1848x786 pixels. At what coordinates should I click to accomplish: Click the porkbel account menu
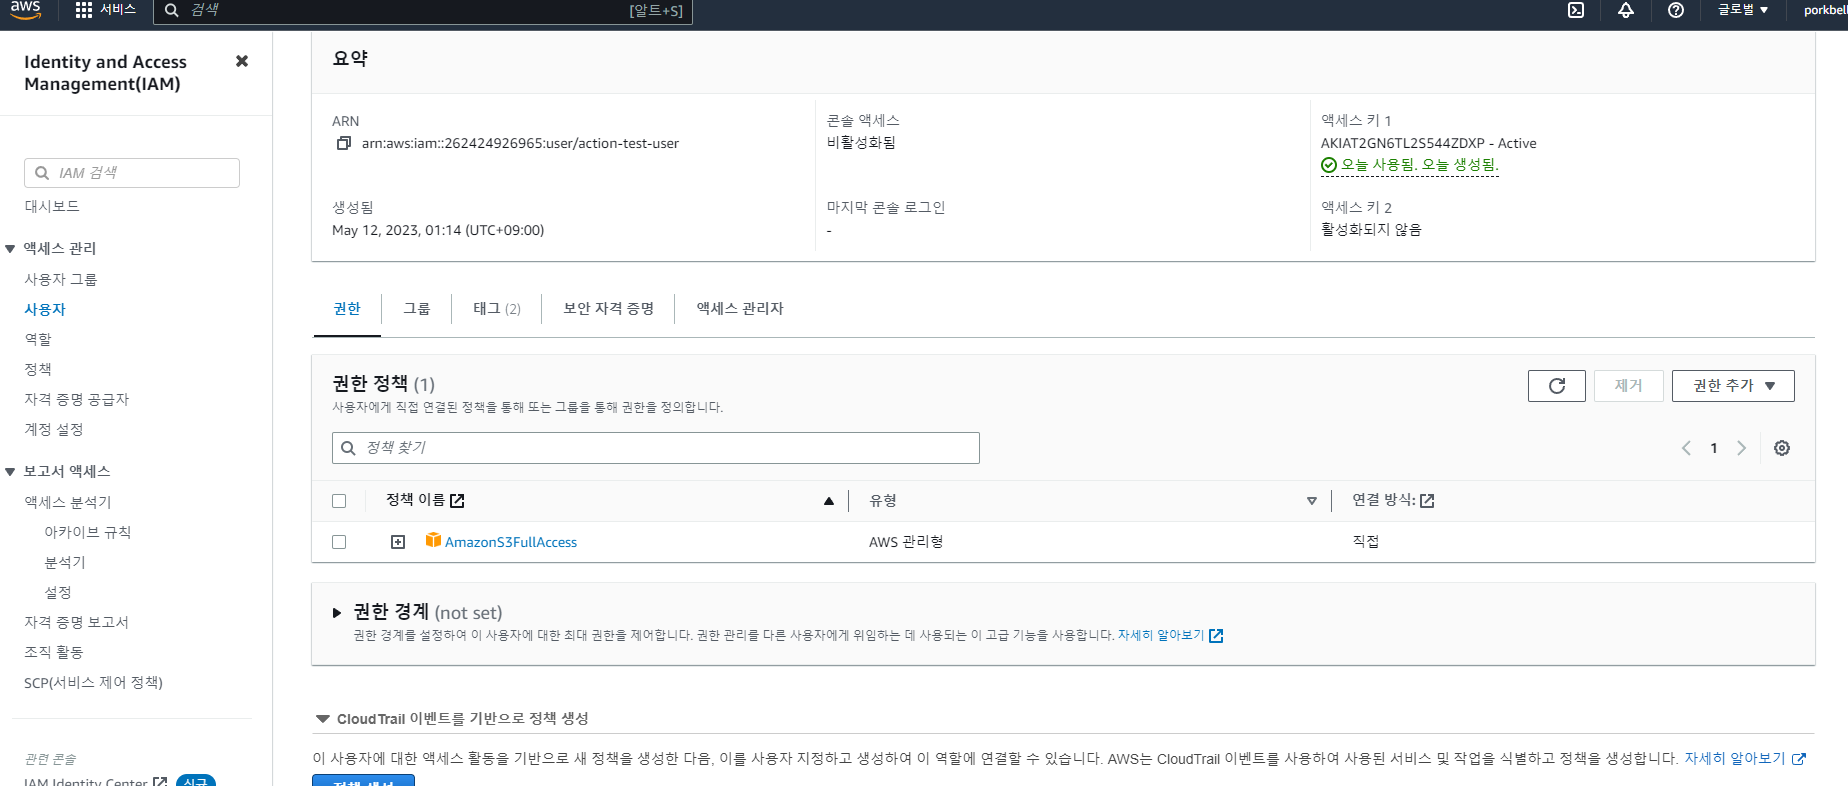click(1825, 10)
